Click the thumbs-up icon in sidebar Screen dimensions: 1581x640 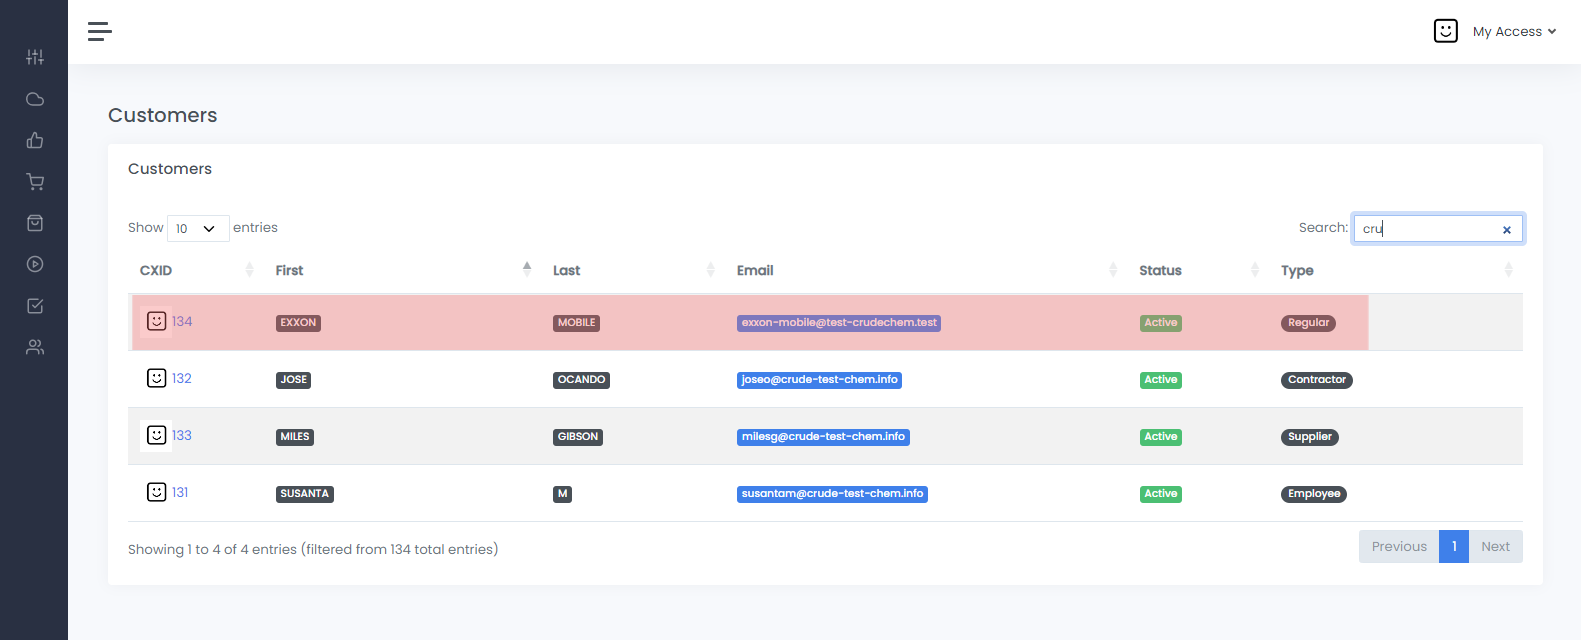click(x=35, y=140)
